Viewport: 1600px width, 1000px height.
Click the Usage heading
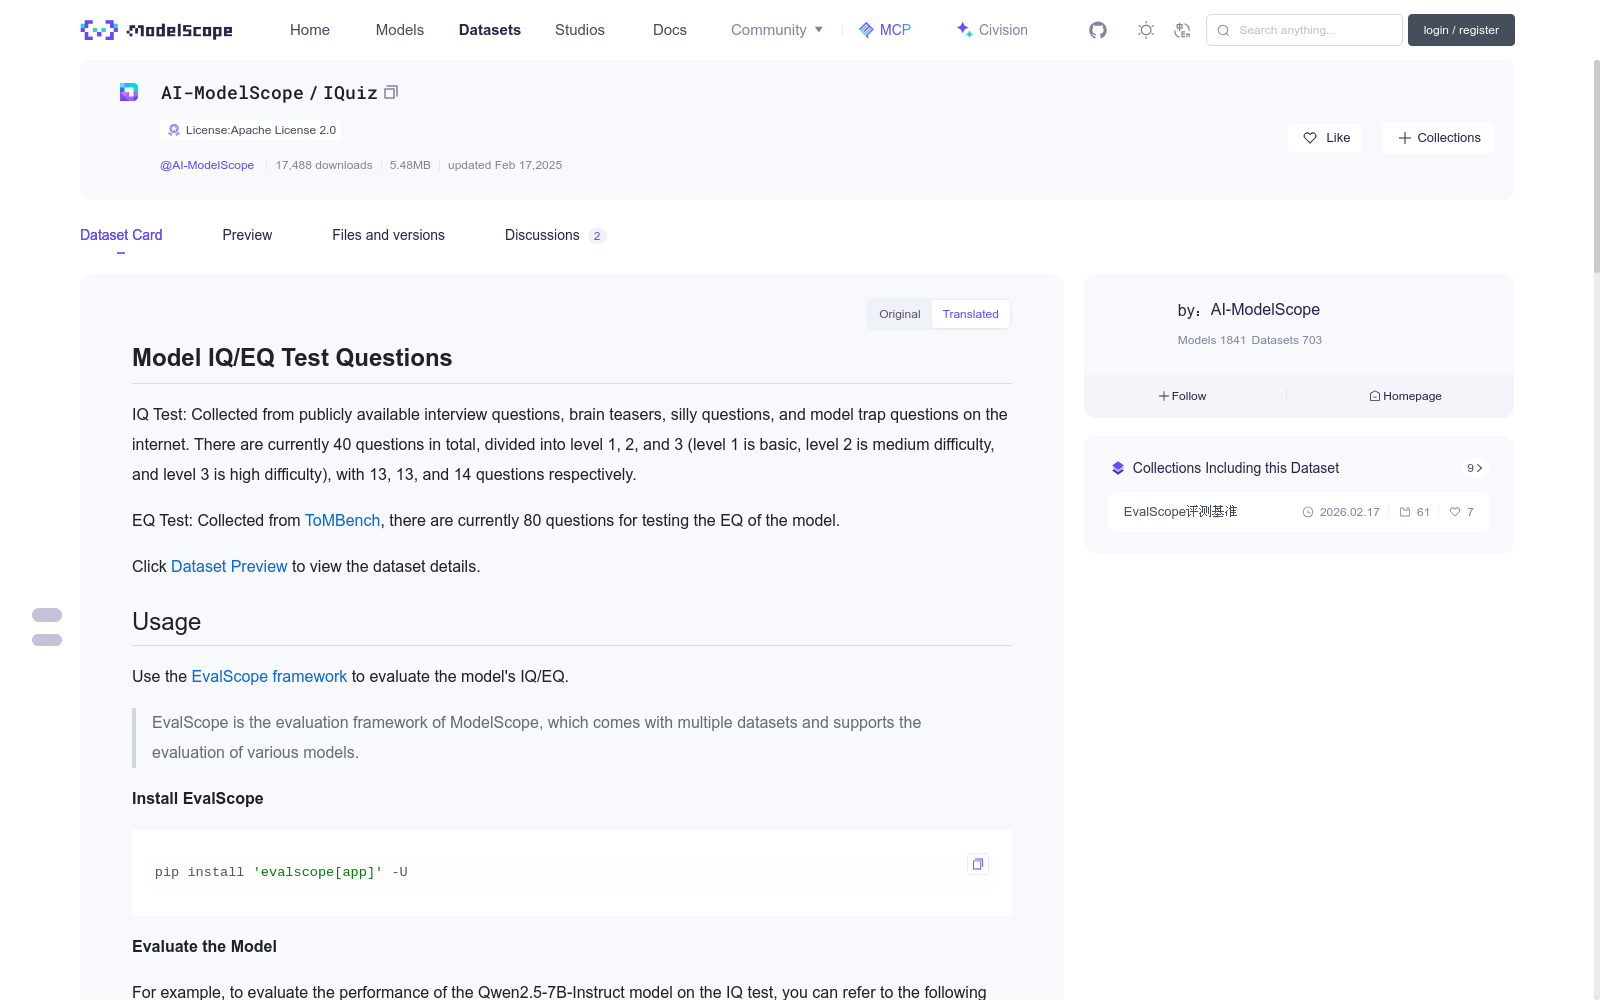tap(167, 622)
